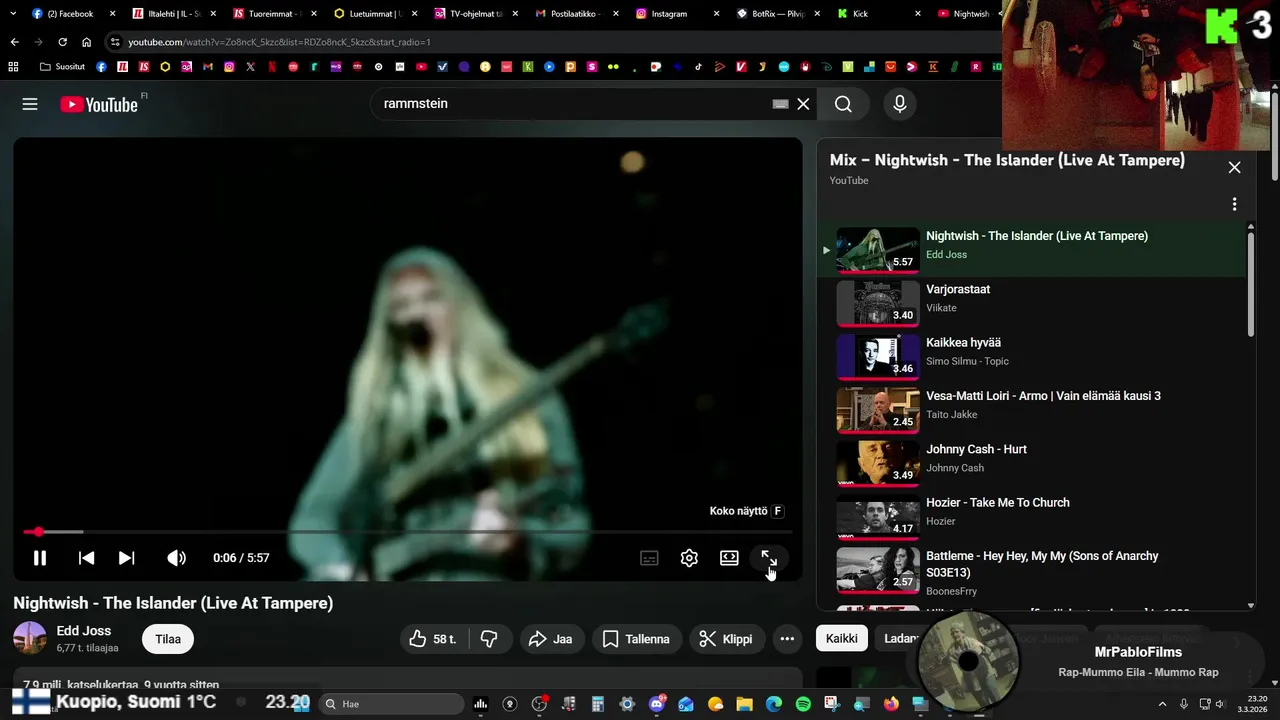Open Edd Joss channel name link

tap(84, 631)
